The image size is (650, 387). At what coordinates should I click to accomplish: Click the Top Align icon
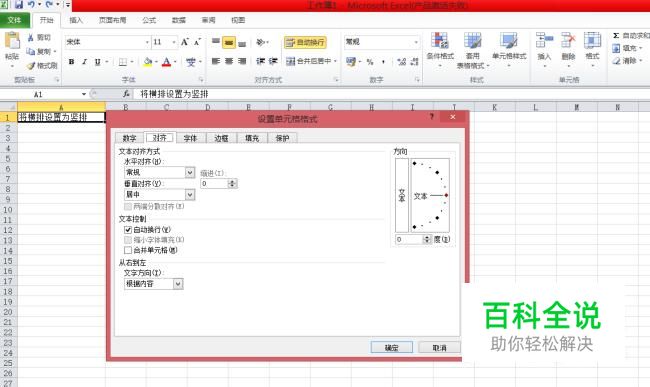click(x=216, y=42)
